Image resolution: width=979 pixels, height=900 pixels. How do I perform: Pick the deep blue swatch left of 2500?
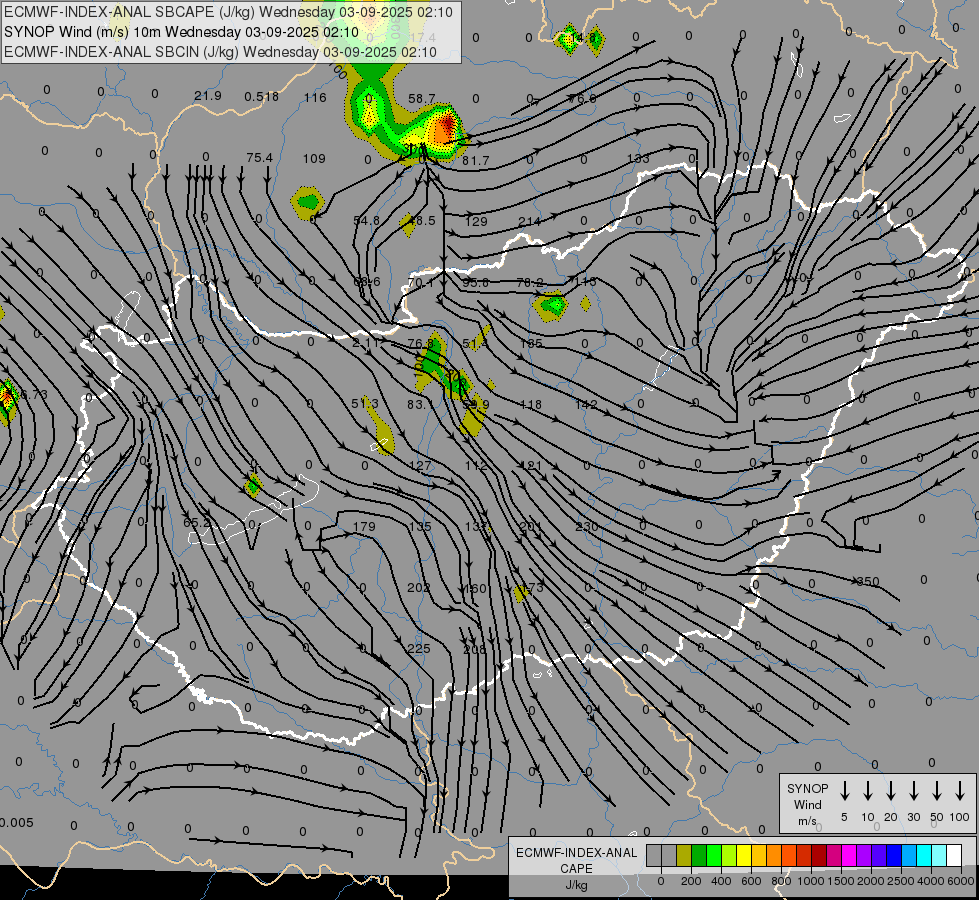[x=893, y=856]
